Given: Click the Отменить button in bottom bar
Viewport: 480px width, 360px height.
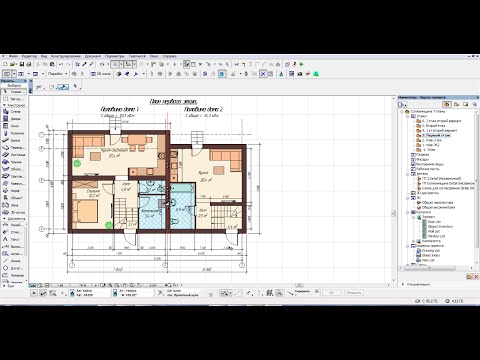Looking at the screenshot, I should click(x=353, y=292).
